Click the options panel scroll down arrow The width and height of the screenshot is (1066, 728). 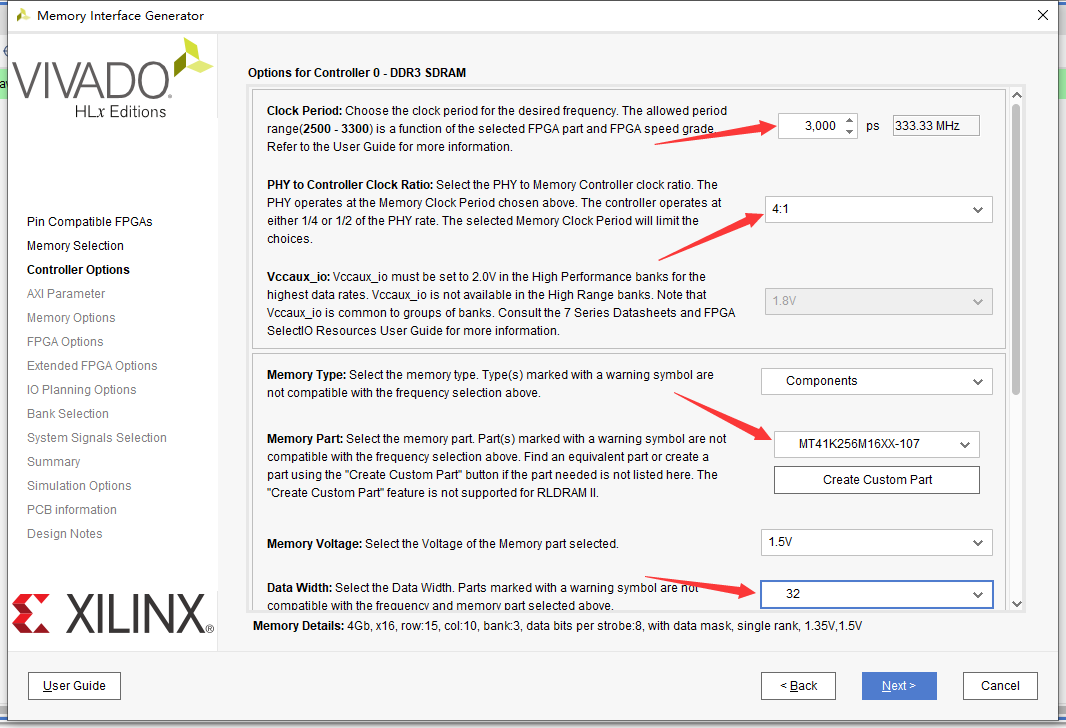(1016, 604)
